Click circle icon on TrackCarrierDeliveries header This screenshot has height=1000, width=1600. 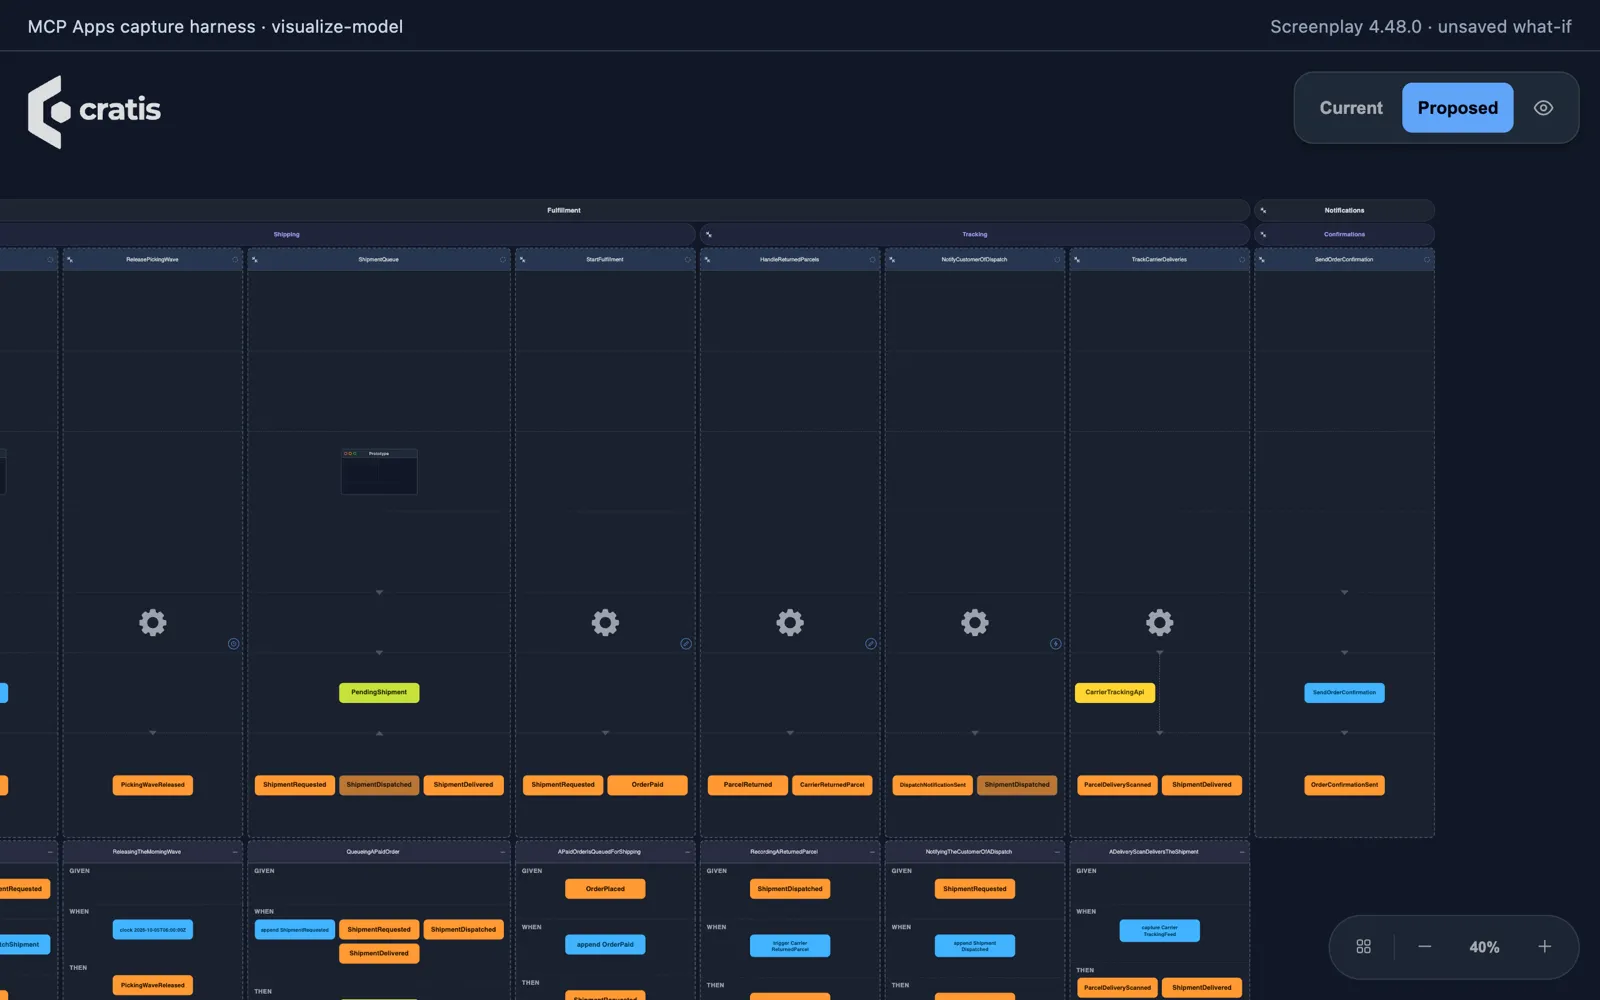(1242, 260)
